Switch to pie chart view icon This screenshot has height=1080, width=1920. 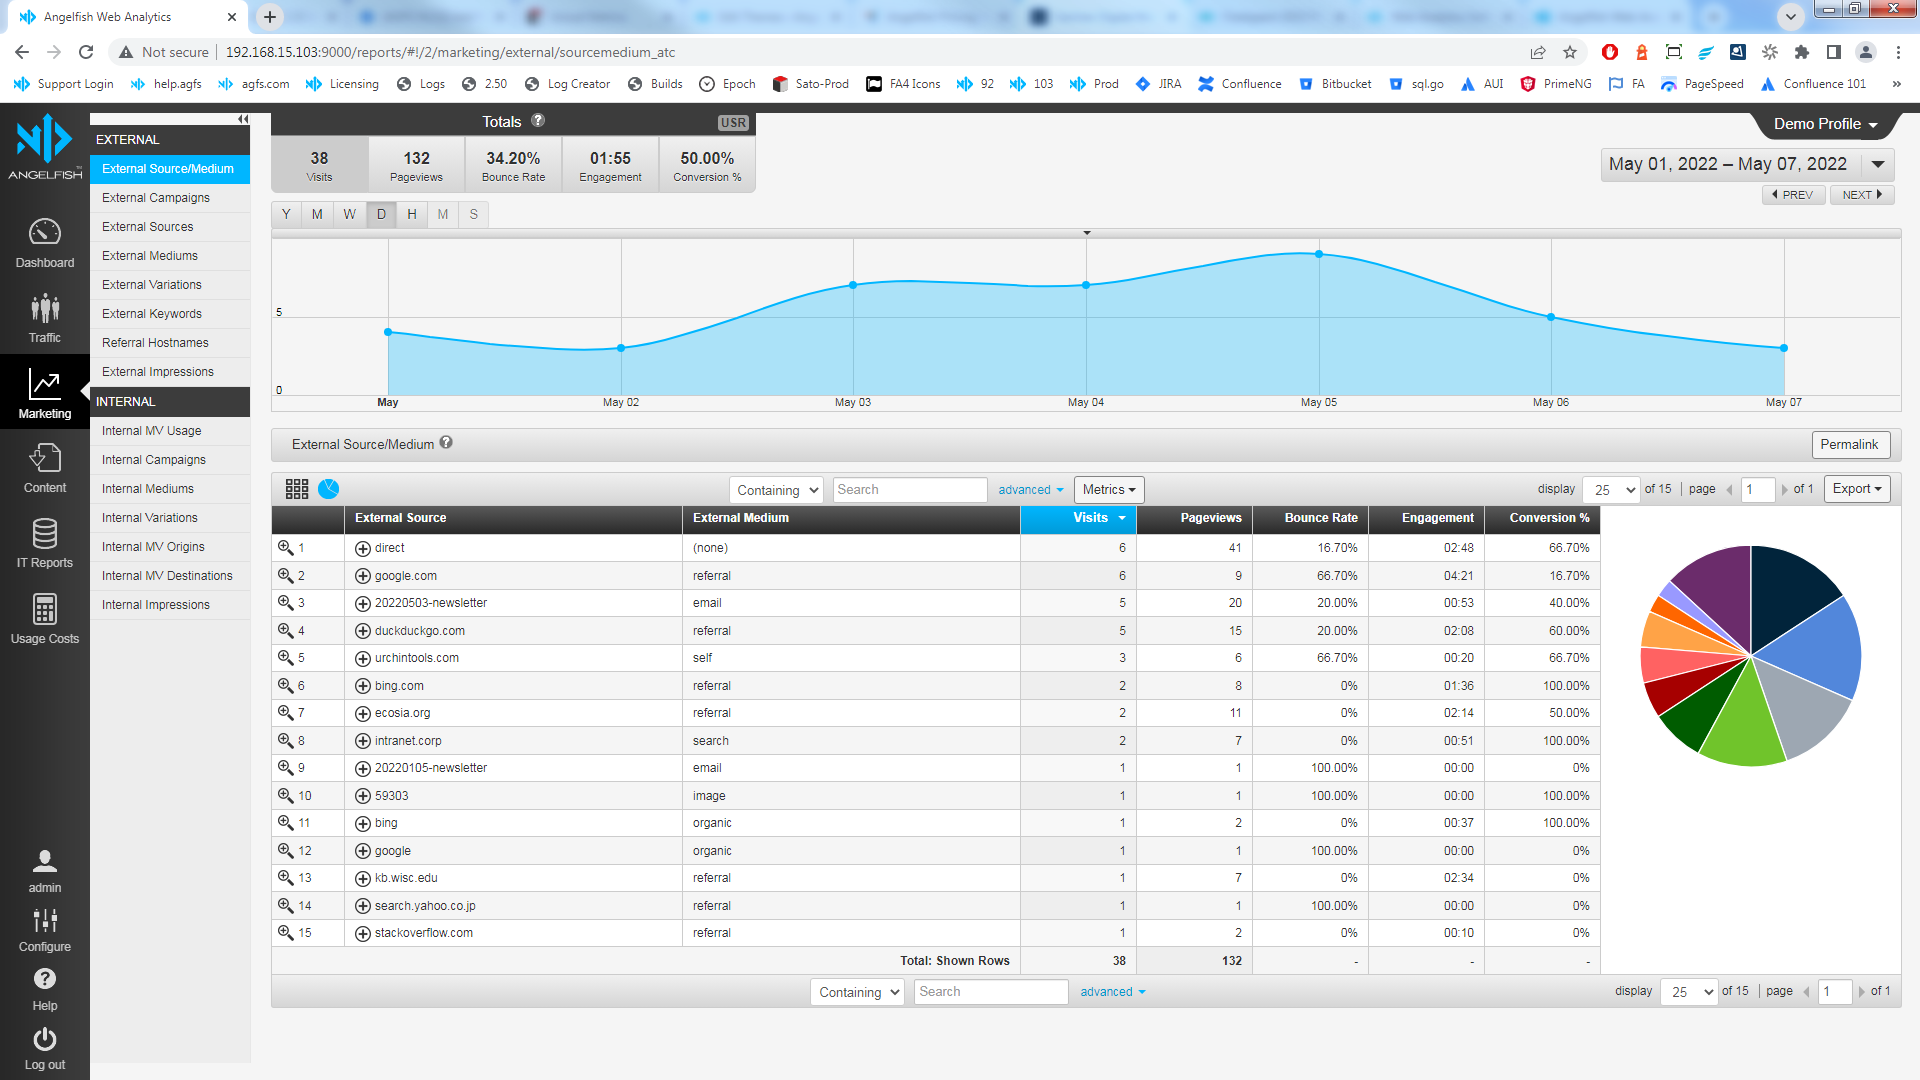(328, 489)
